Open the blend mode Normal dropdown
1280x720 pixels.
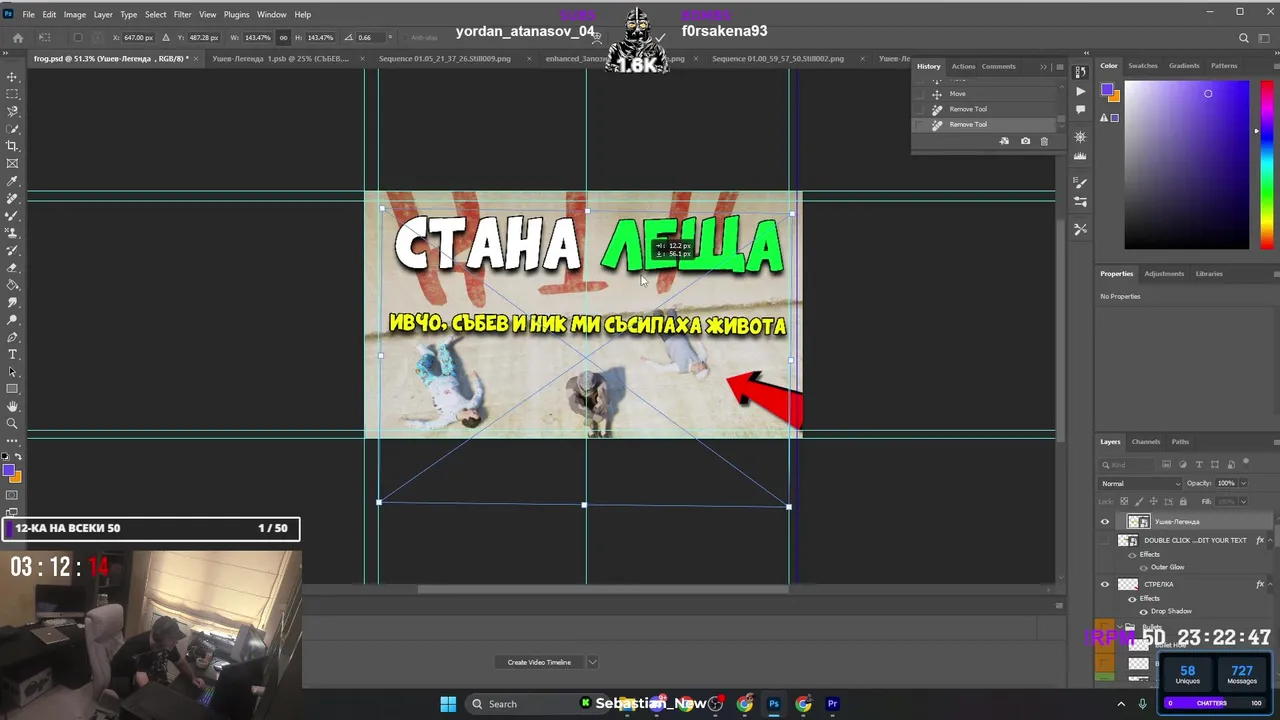pyautogui.click(x=1139, y=483)
